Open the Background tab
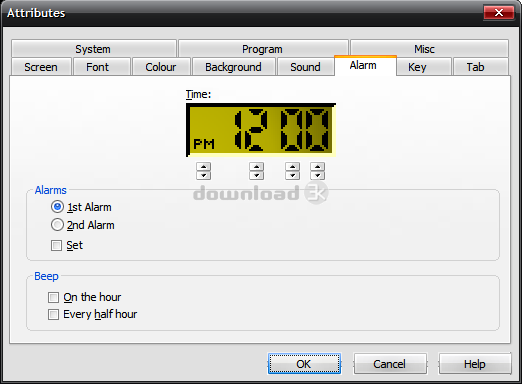The height and width of the screenshot is (384, 522). pos(233,67)
